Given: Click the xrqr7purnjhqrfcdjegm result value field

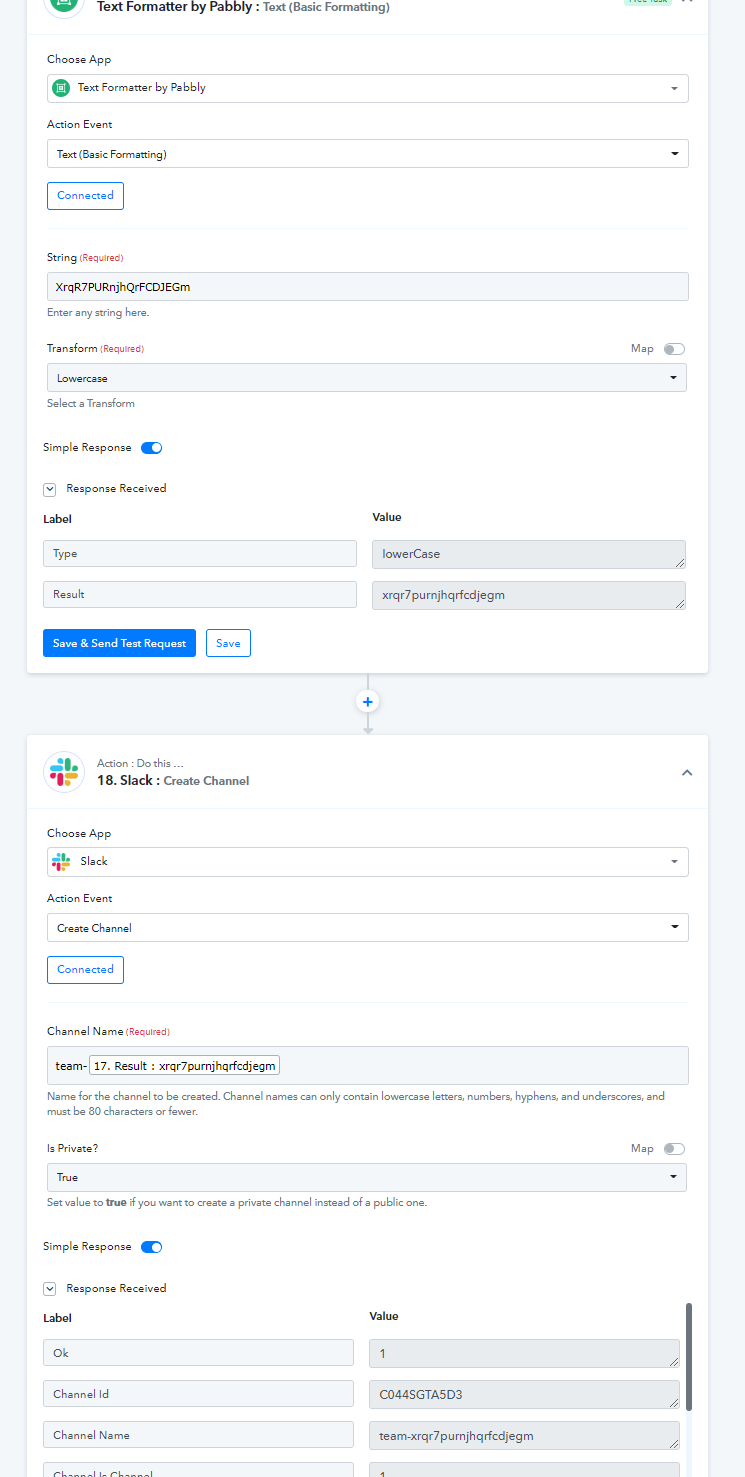Looking at the screenshot, I should 528,595.
